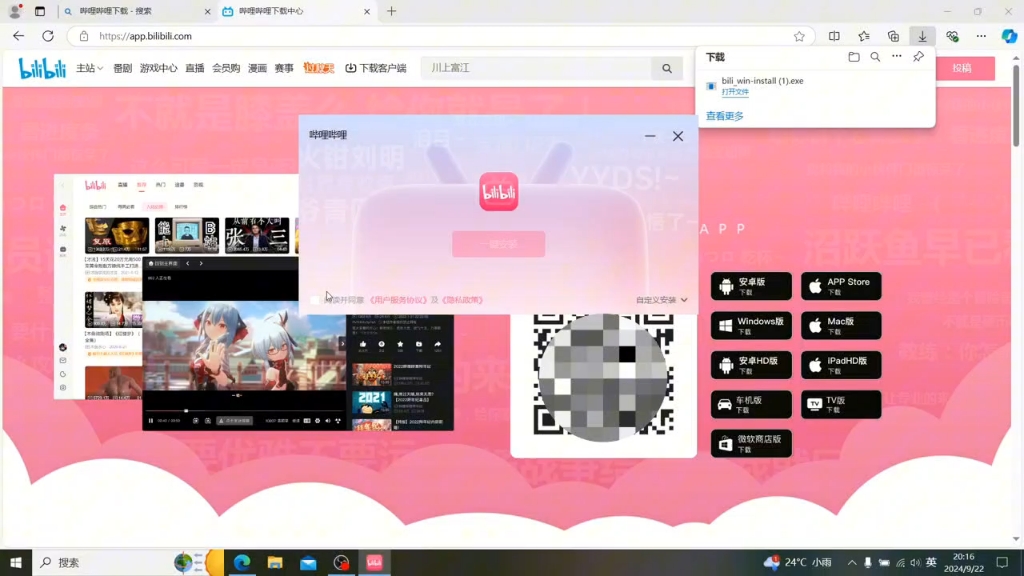This screenshot has height=576, width=1024.
Task: Download from the APP Store button
Action: coord(841,286)
